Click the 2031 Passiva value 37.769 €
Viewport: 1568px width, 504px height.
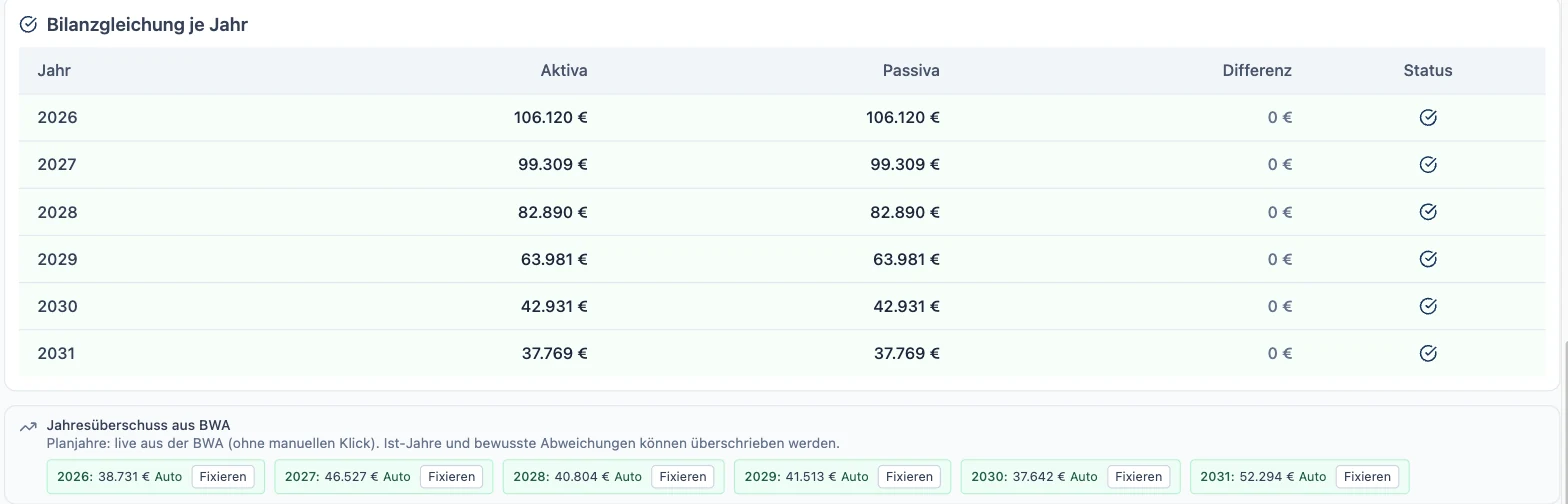click(906, 353)
